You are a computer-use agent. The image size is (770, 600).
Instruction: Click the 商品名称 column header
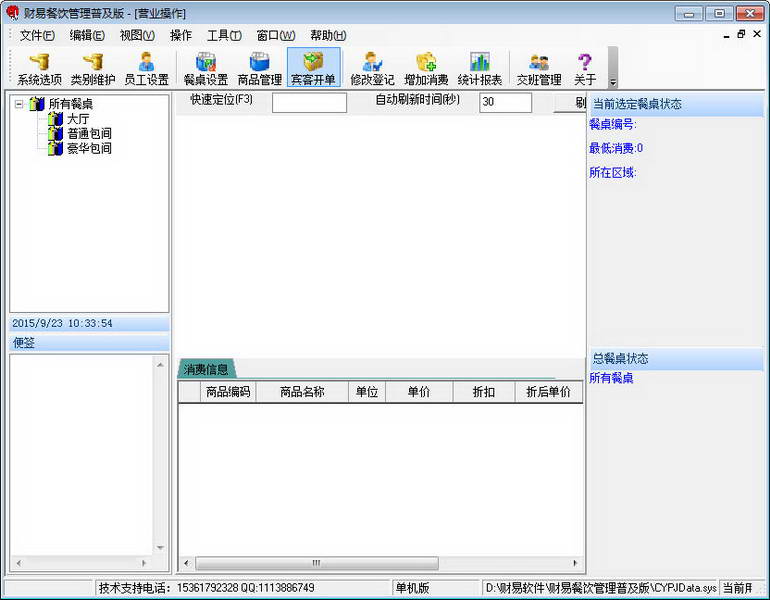[x=302, y=392]
